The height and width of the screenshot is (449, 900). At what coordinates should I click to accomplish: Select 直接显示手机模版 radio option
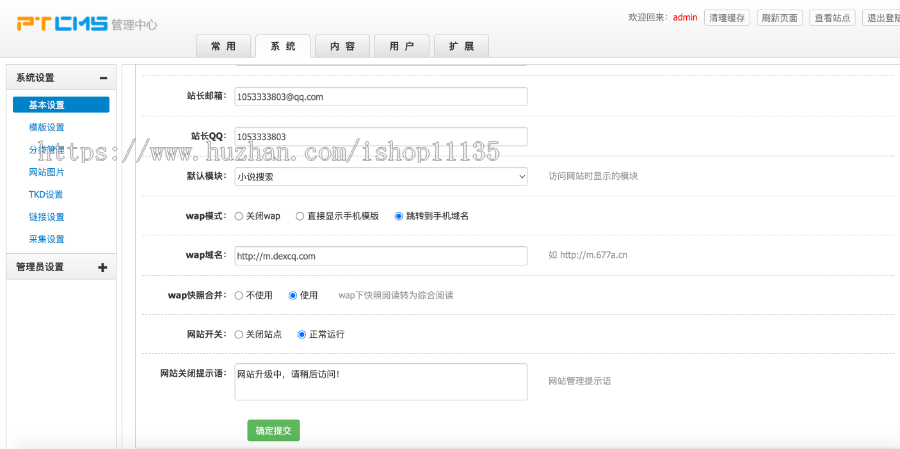[x=300, y=216]
